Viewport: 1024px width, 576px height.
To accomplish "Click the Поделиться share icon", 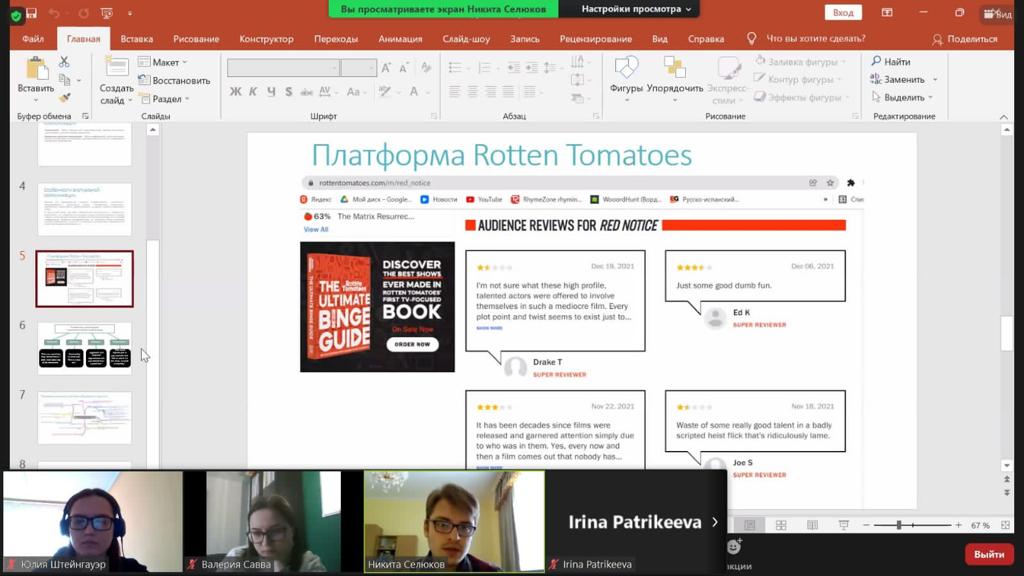I will [x=937, y=39].
